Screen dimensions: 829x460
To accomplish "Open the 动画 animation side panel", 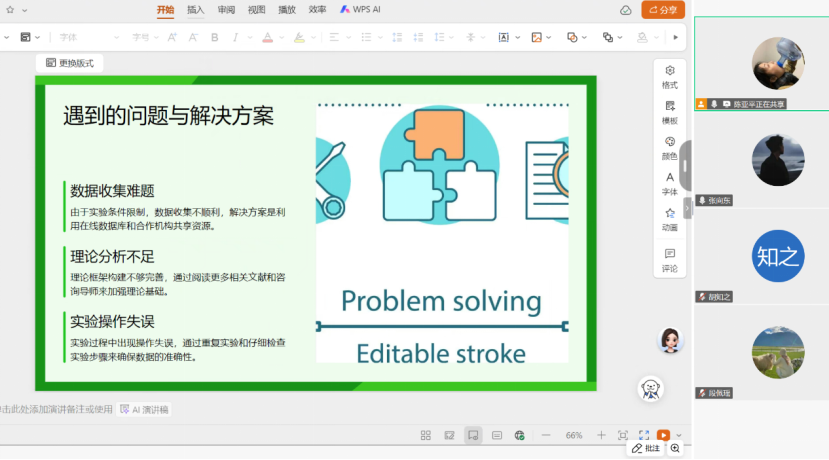I will [x=670, y=219].
